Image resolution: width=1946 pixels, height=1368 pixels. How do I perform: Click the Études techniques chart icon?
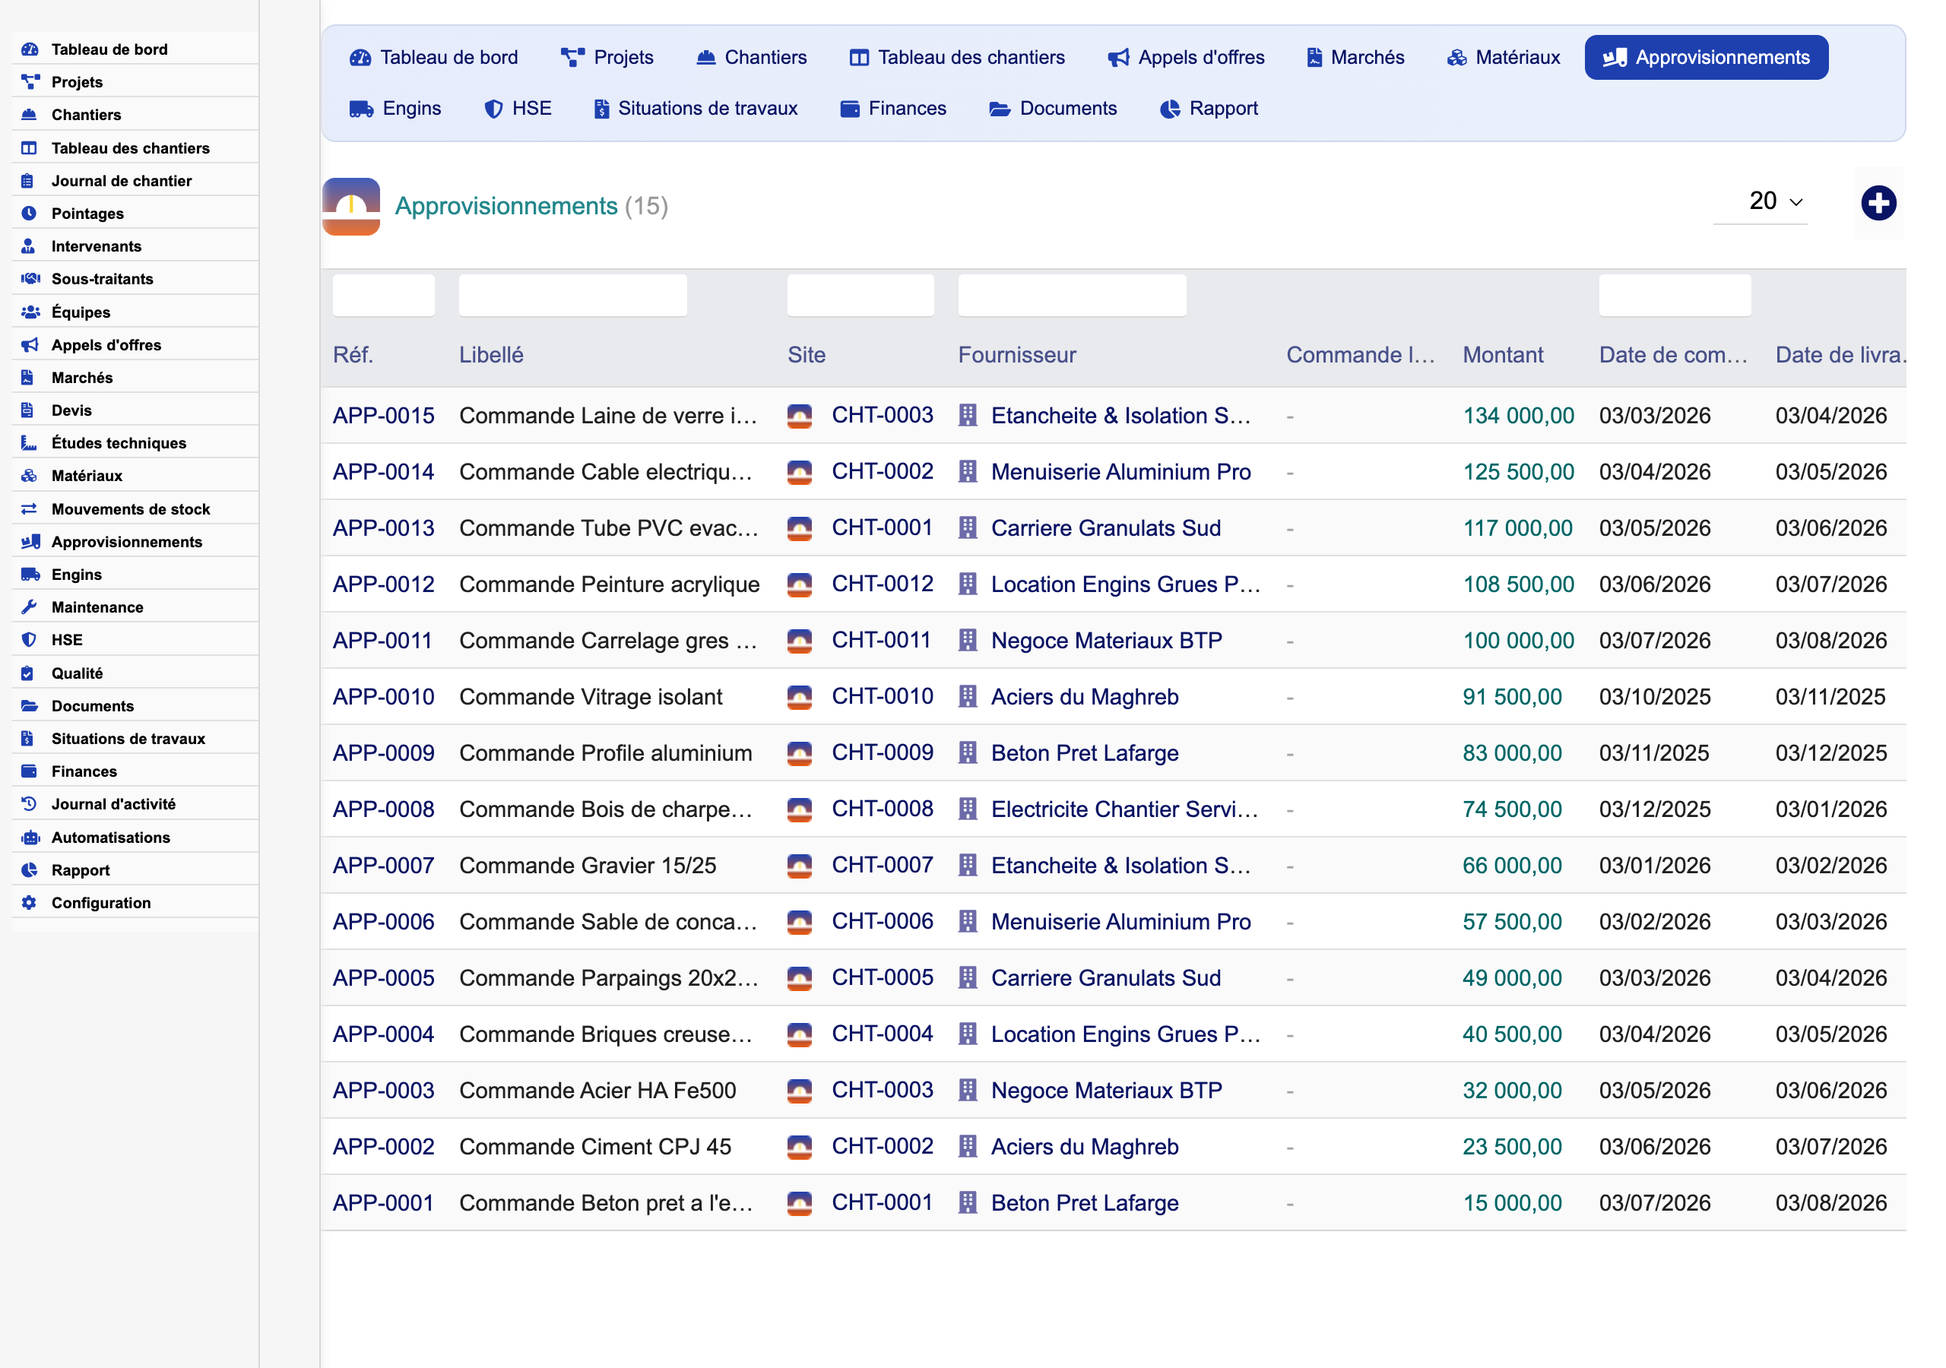[29, 443]
